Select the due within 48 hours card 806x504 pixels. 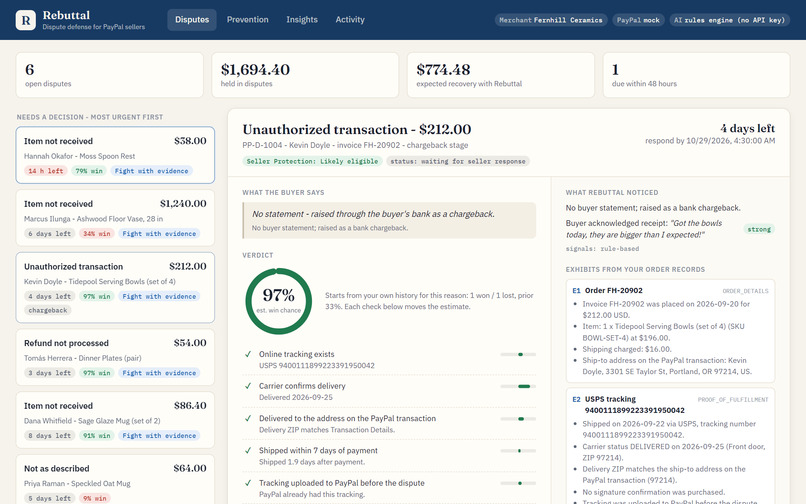click(x=696, y=75)
